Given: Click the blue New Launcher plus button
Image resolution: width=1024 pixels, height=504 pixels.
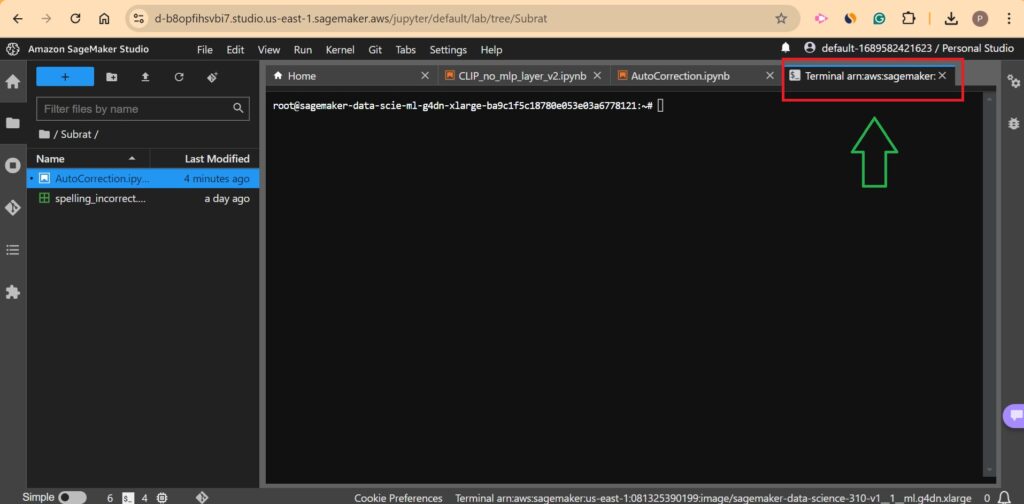Looking at the screenshot, I should [x=65, y=77].
